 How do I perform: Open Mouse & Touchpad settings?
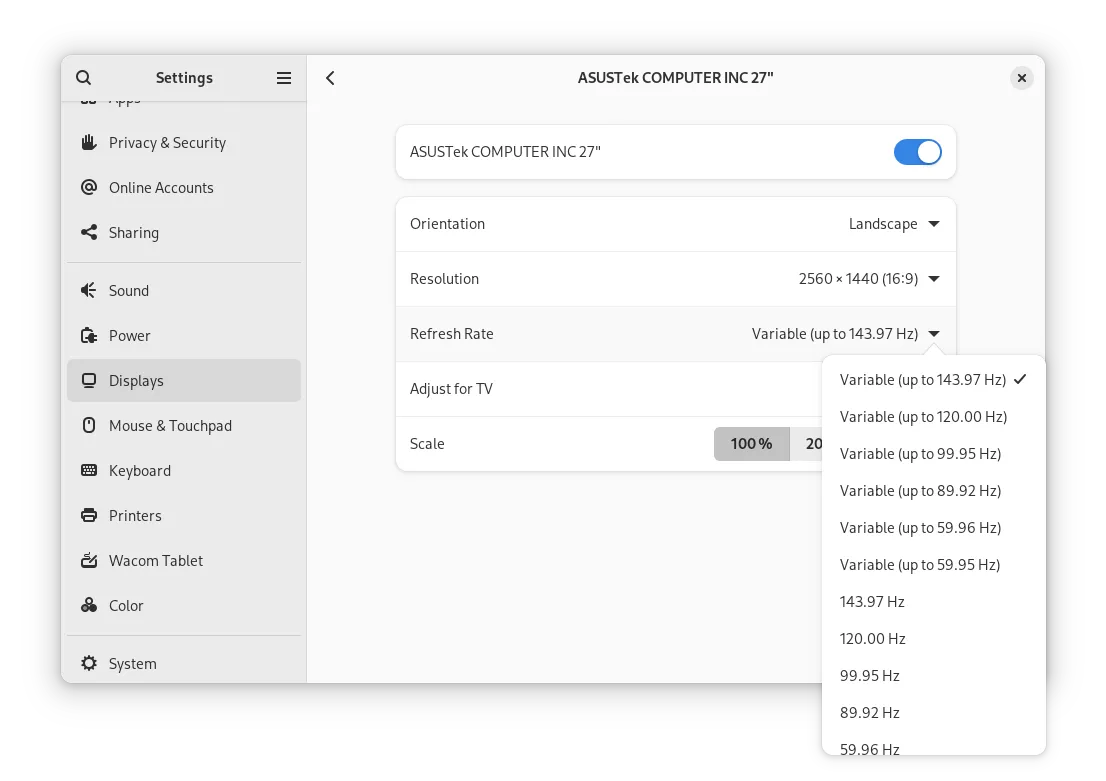170,426
